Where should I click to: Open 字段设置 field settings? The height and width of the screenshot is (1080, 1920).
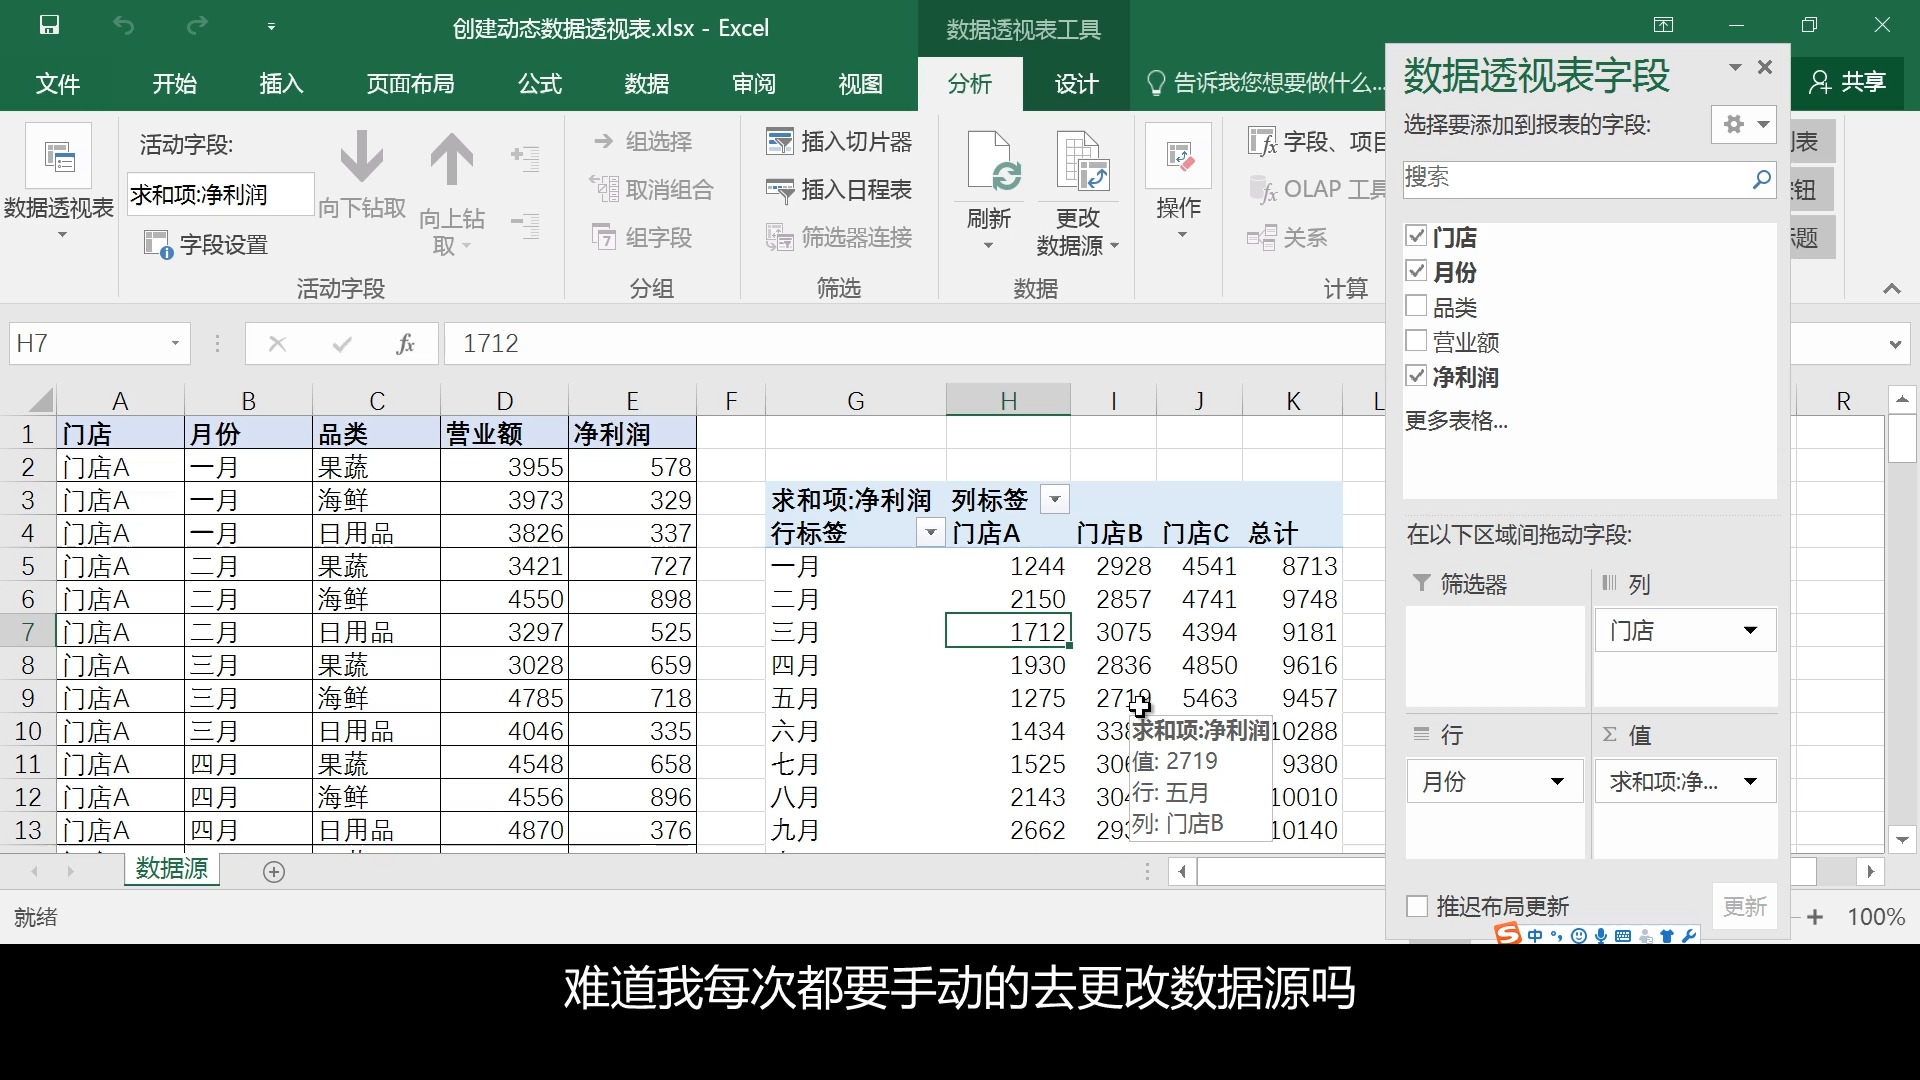205,243
